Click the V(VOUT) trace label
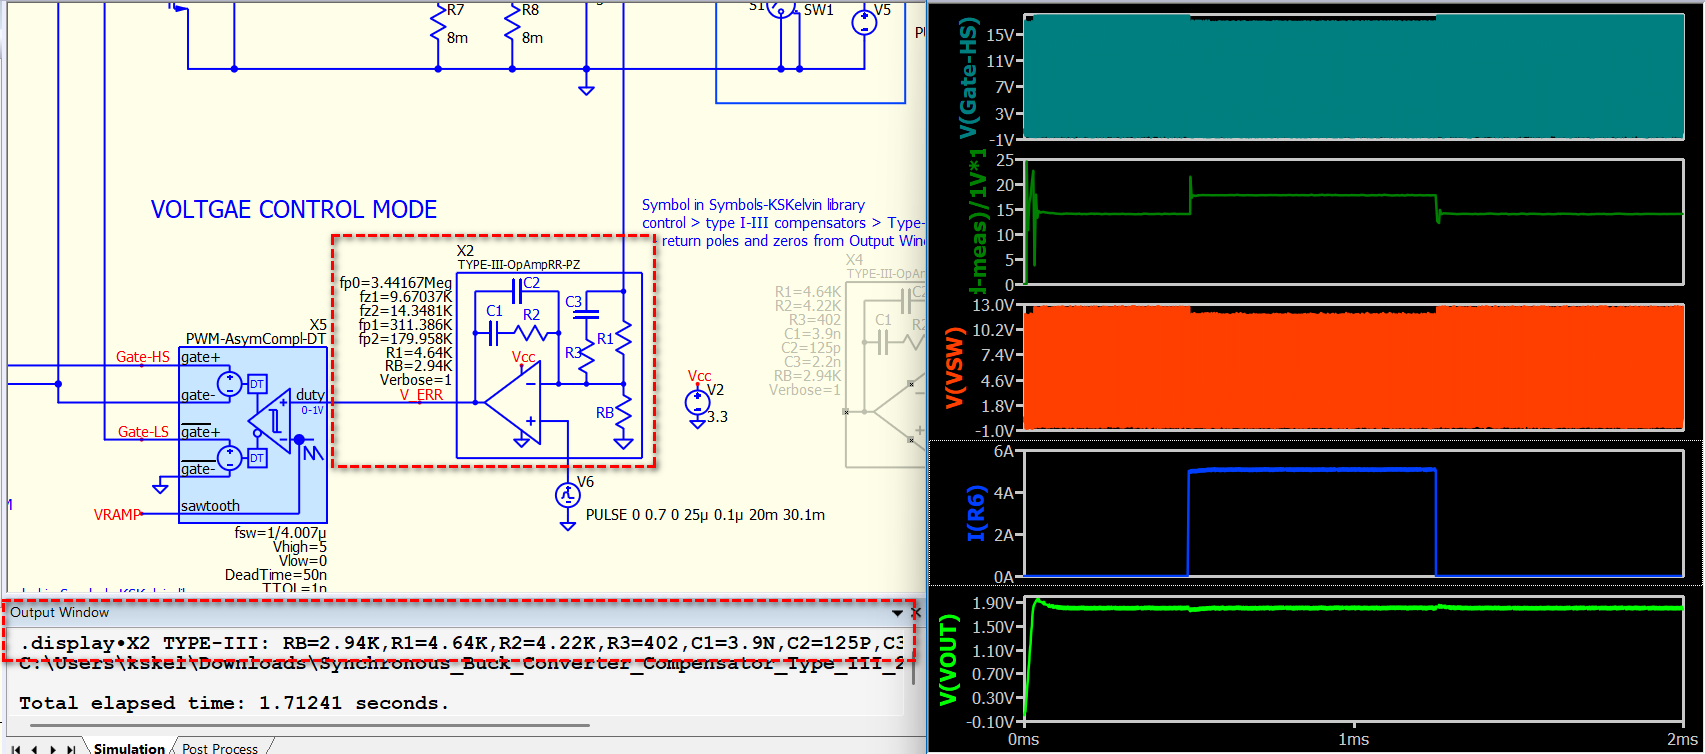This screenshot has width=1705, height=754. pos(949,659)
